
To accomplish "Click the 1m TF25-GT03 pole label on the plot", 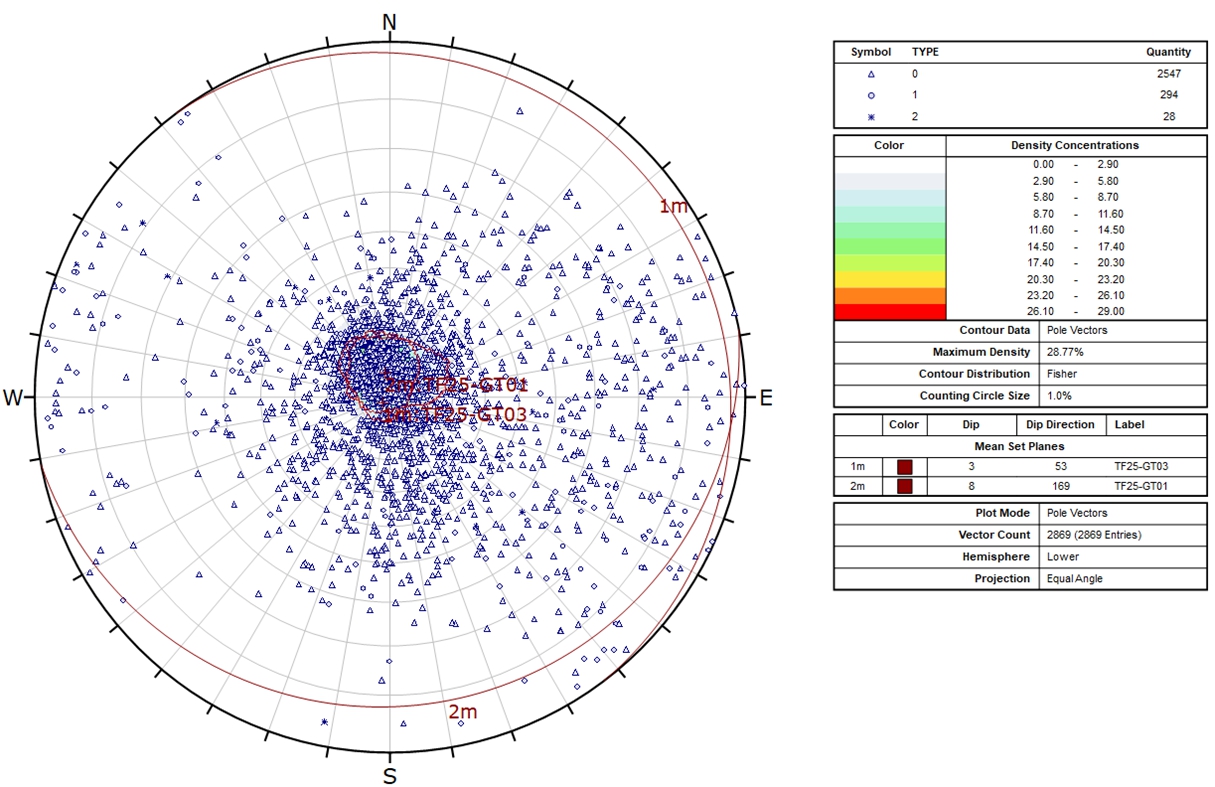I will pyautogui.click(x=456, y=413).
